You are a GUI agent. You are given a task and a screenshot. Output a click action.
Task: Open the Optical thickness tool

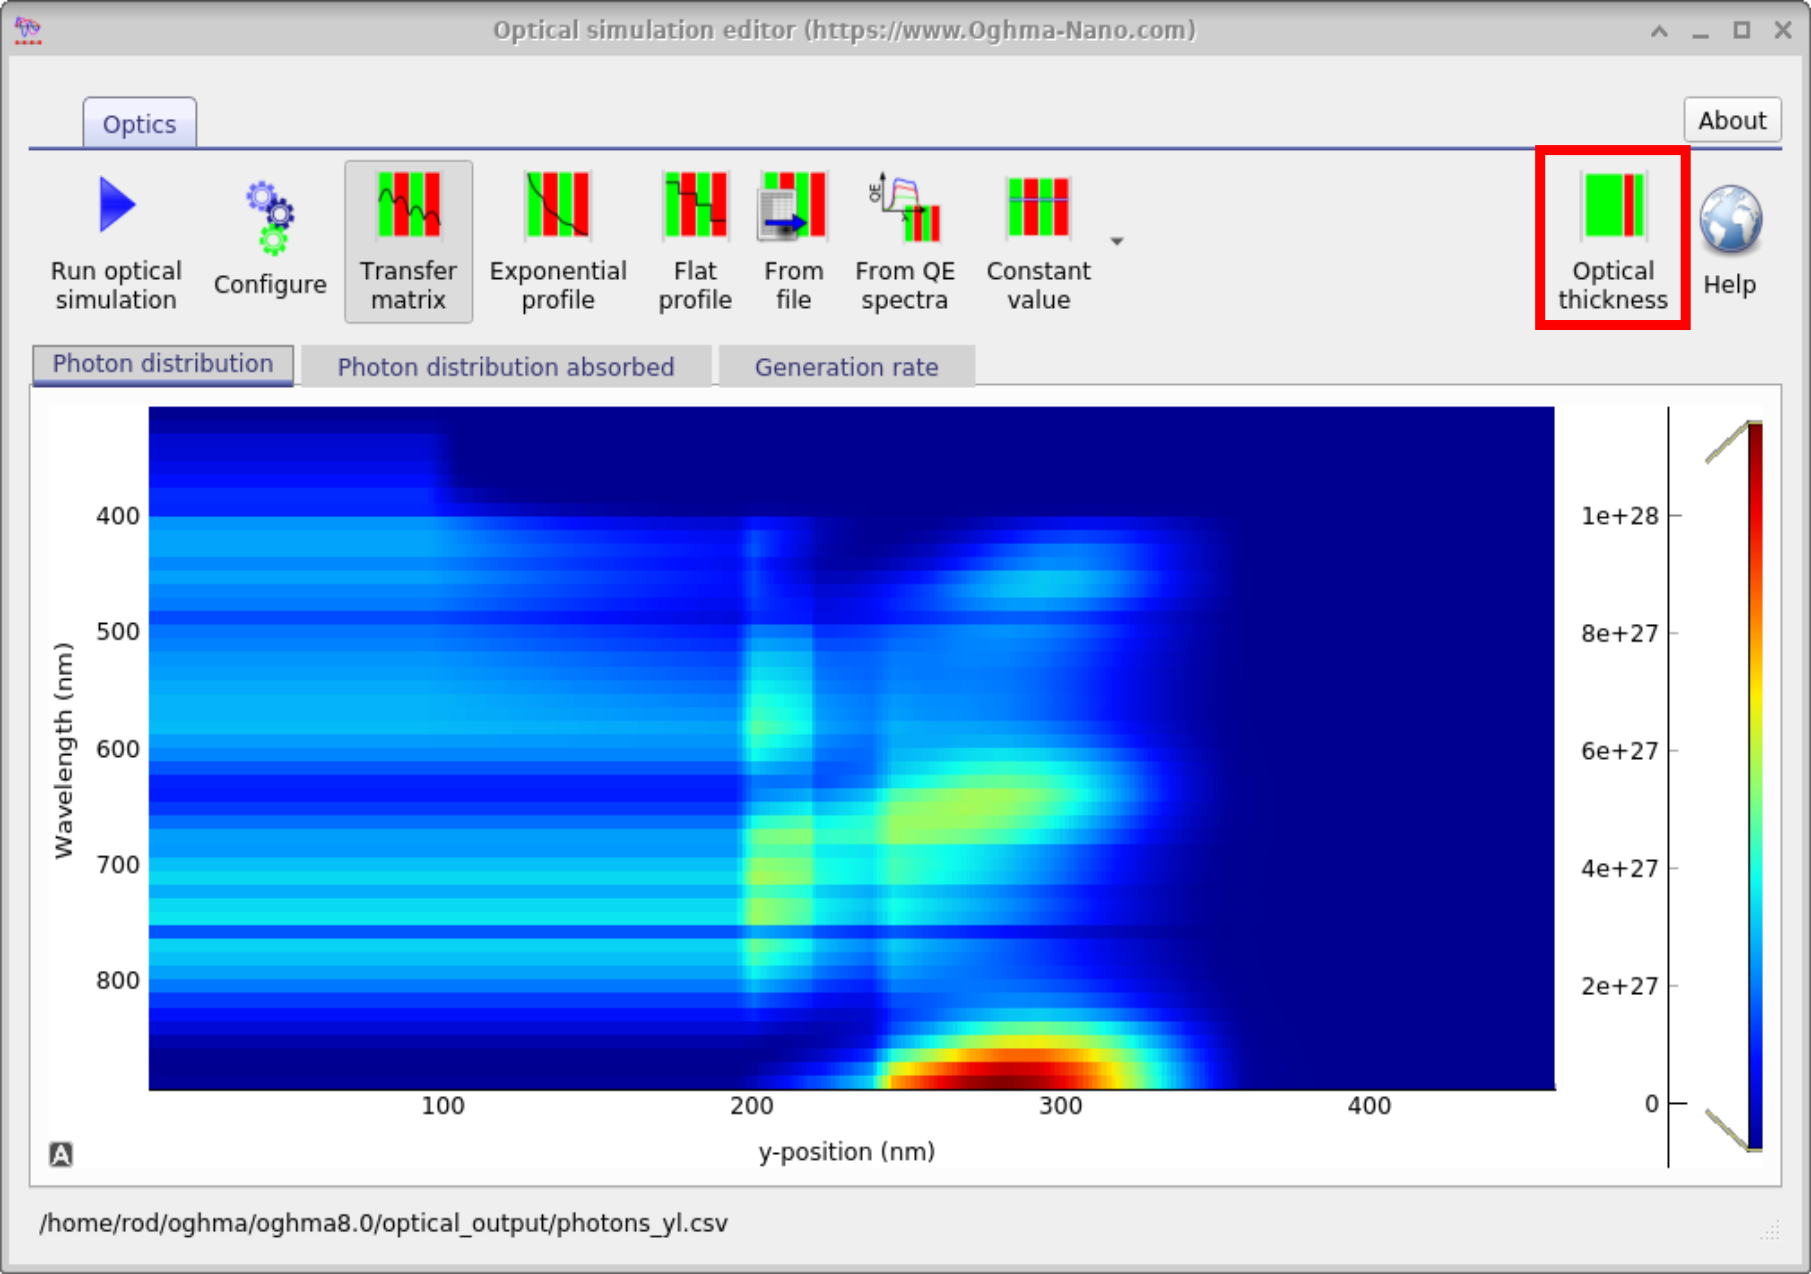point(1612,240)
